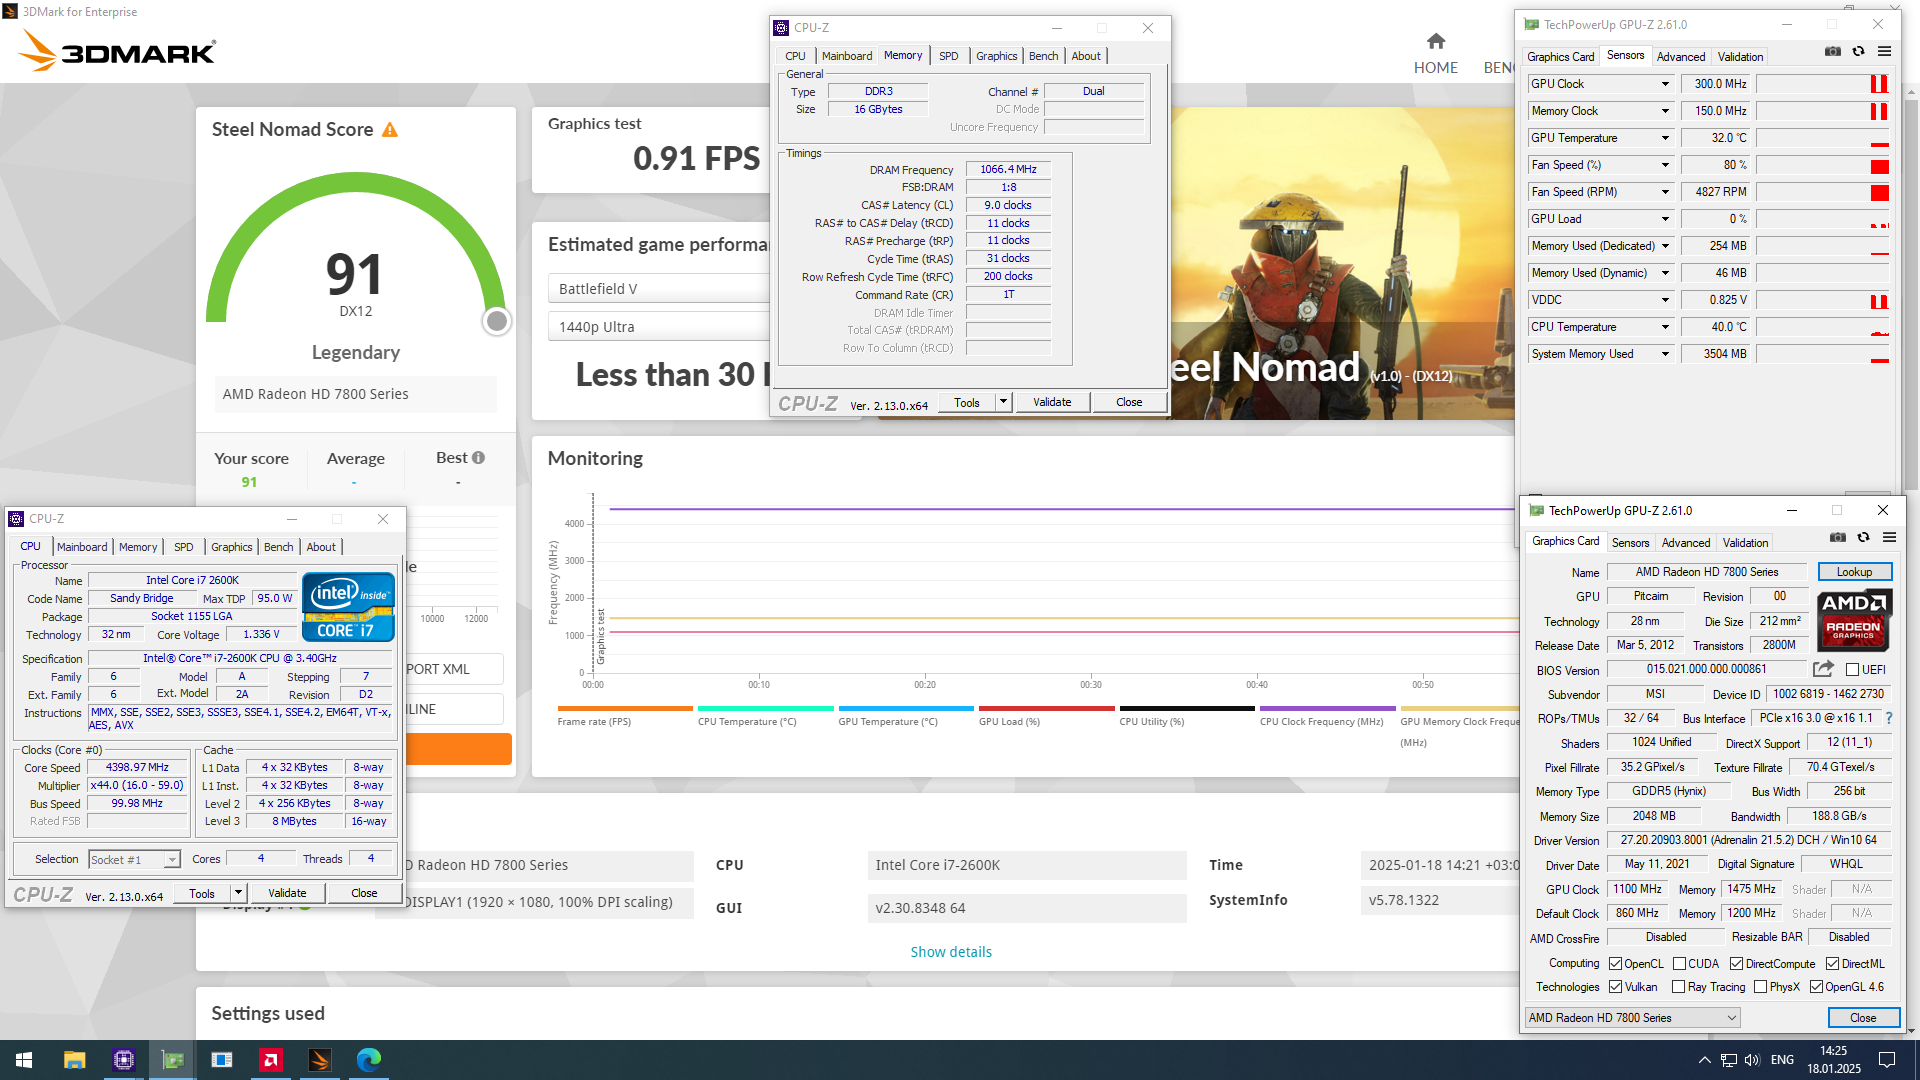Open the AMD Software taskbar icon
This screenshot has height=1080, width=1920.
click(270, 1060)
